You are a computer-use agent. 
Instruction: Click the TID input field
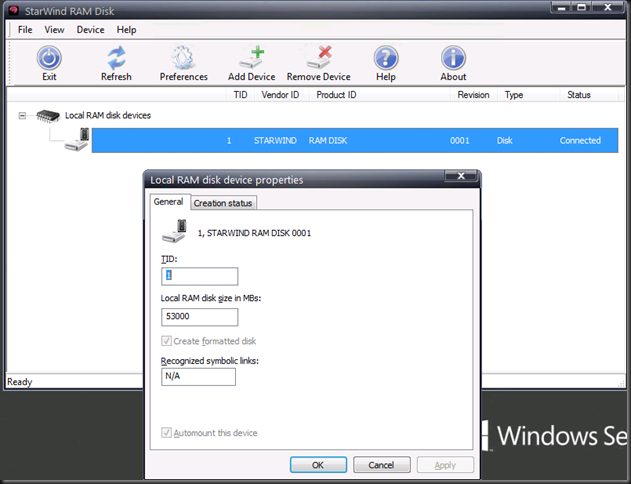[x=200, y=276]
